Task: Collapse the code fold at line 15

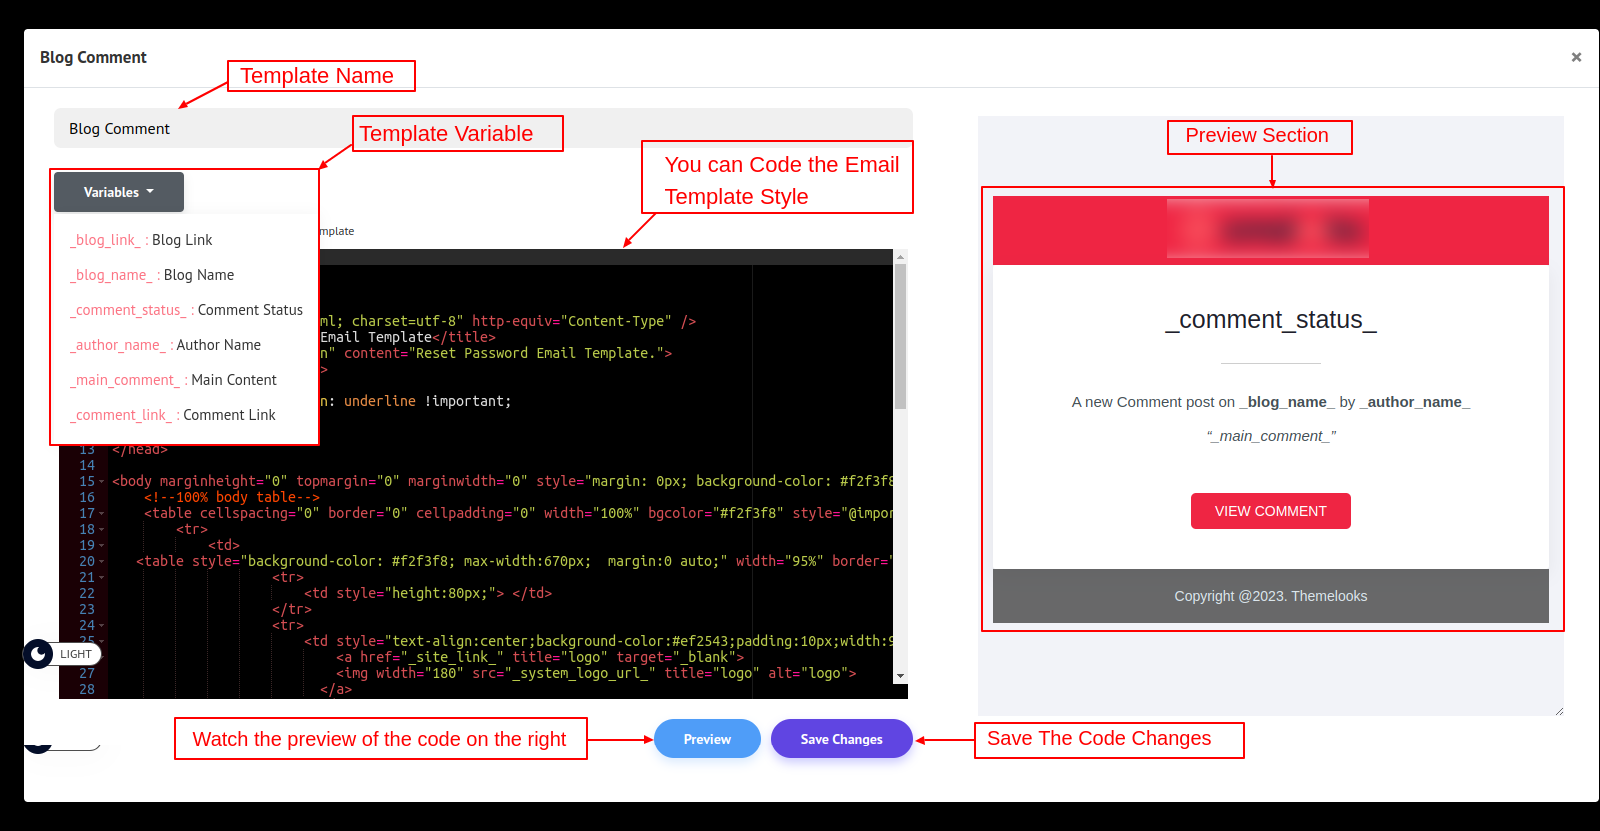Action: click(102, 482)
